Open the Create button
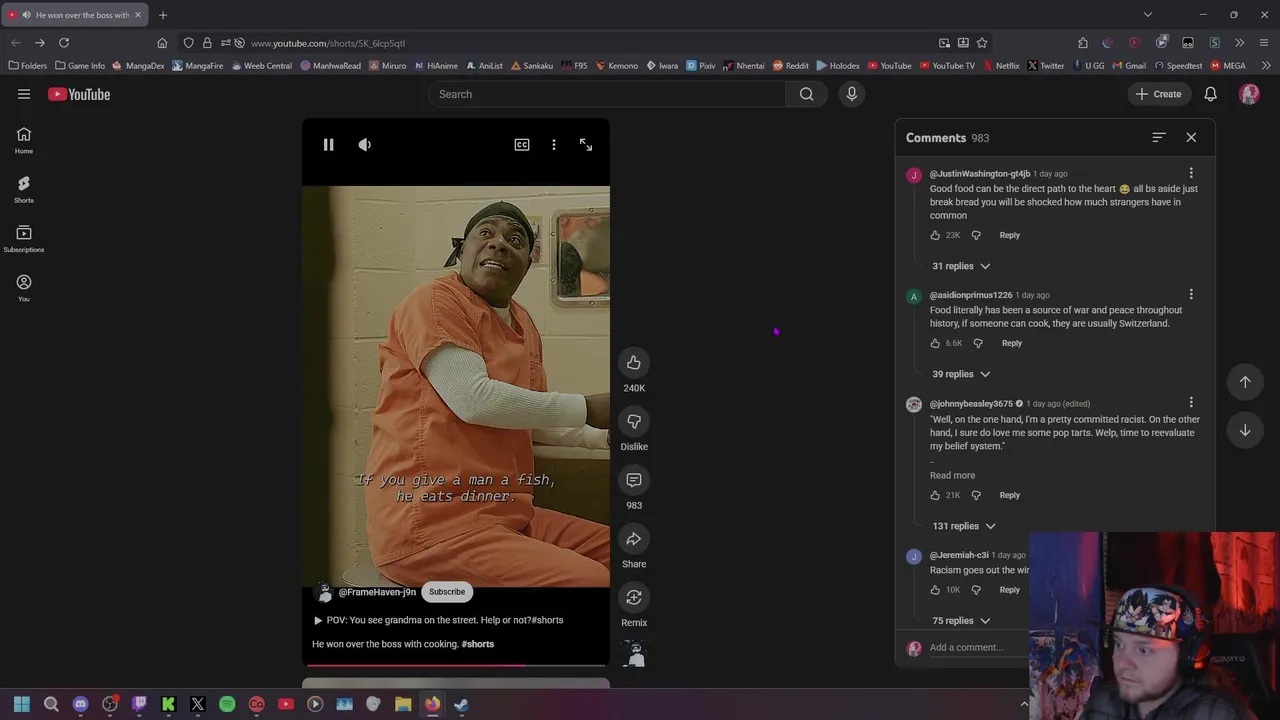 click(1158, 94)
